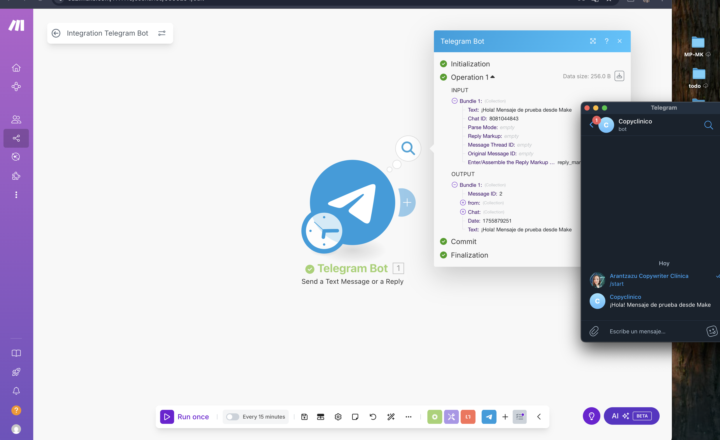Open Webhooks globe icon in sidebar

[16, 157]
